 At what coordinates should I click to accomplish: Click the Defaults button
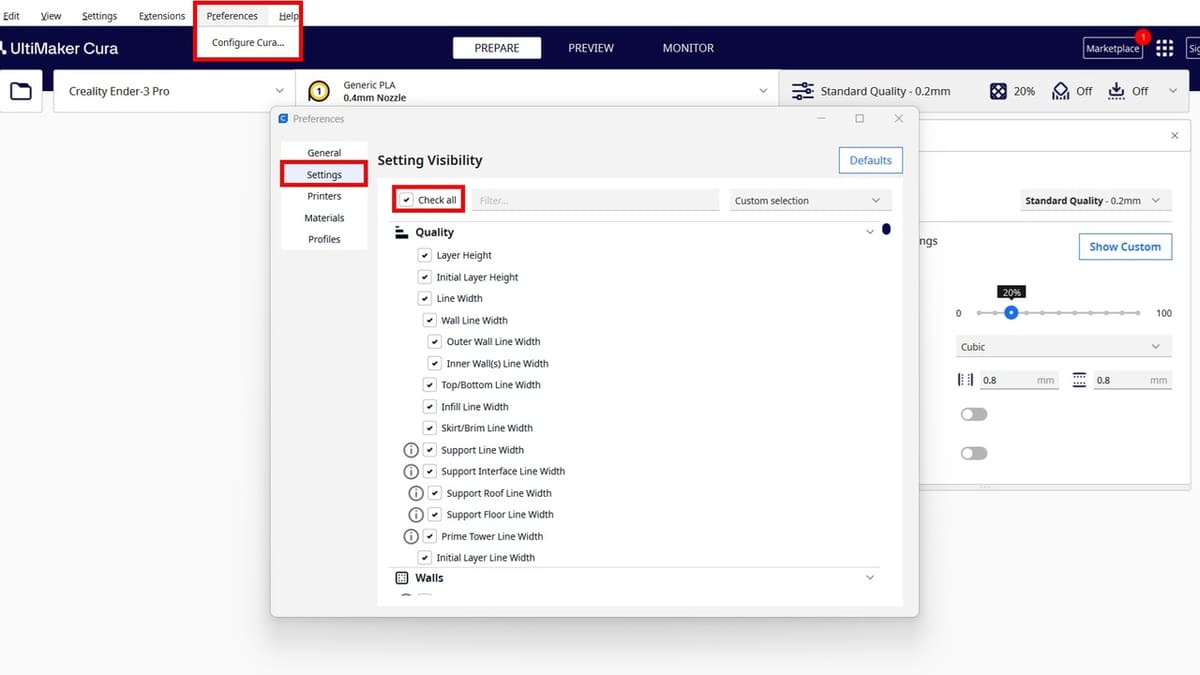click(x=870, y=160)
